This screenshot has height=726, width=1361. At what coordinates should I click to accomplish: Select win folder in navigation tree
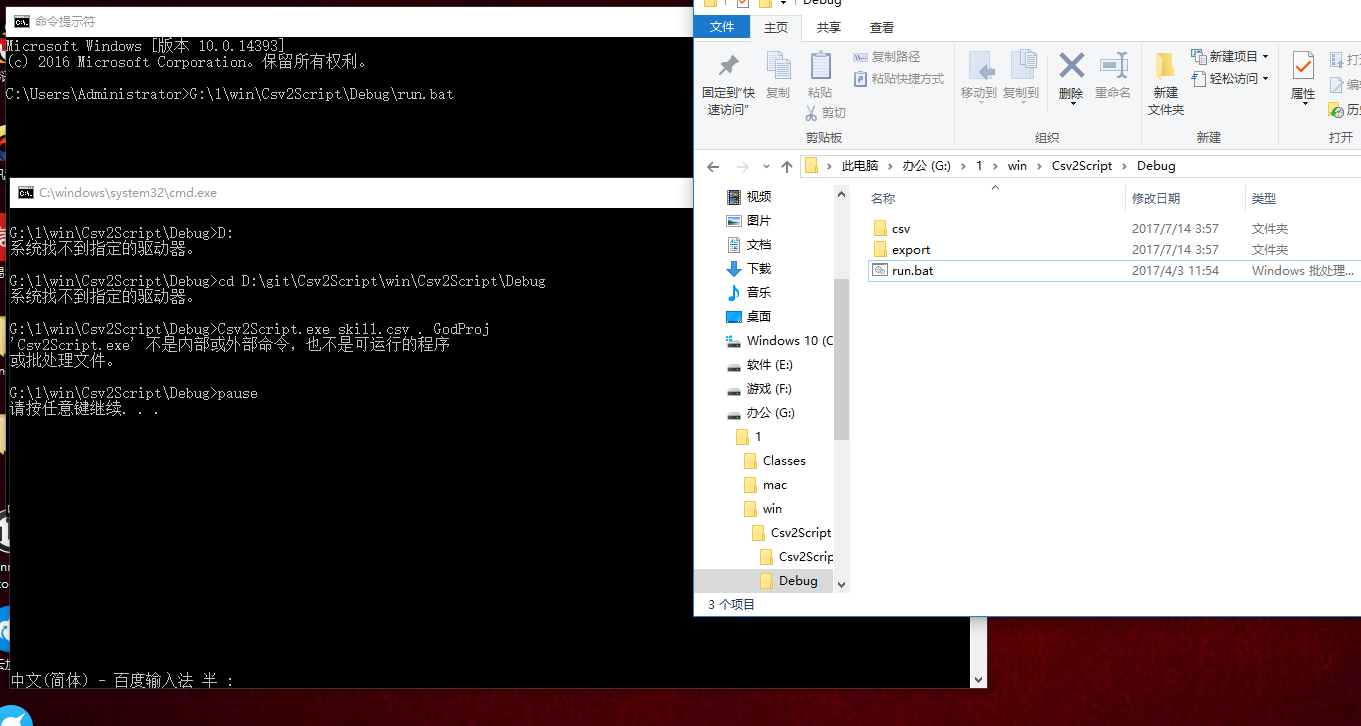772,508
